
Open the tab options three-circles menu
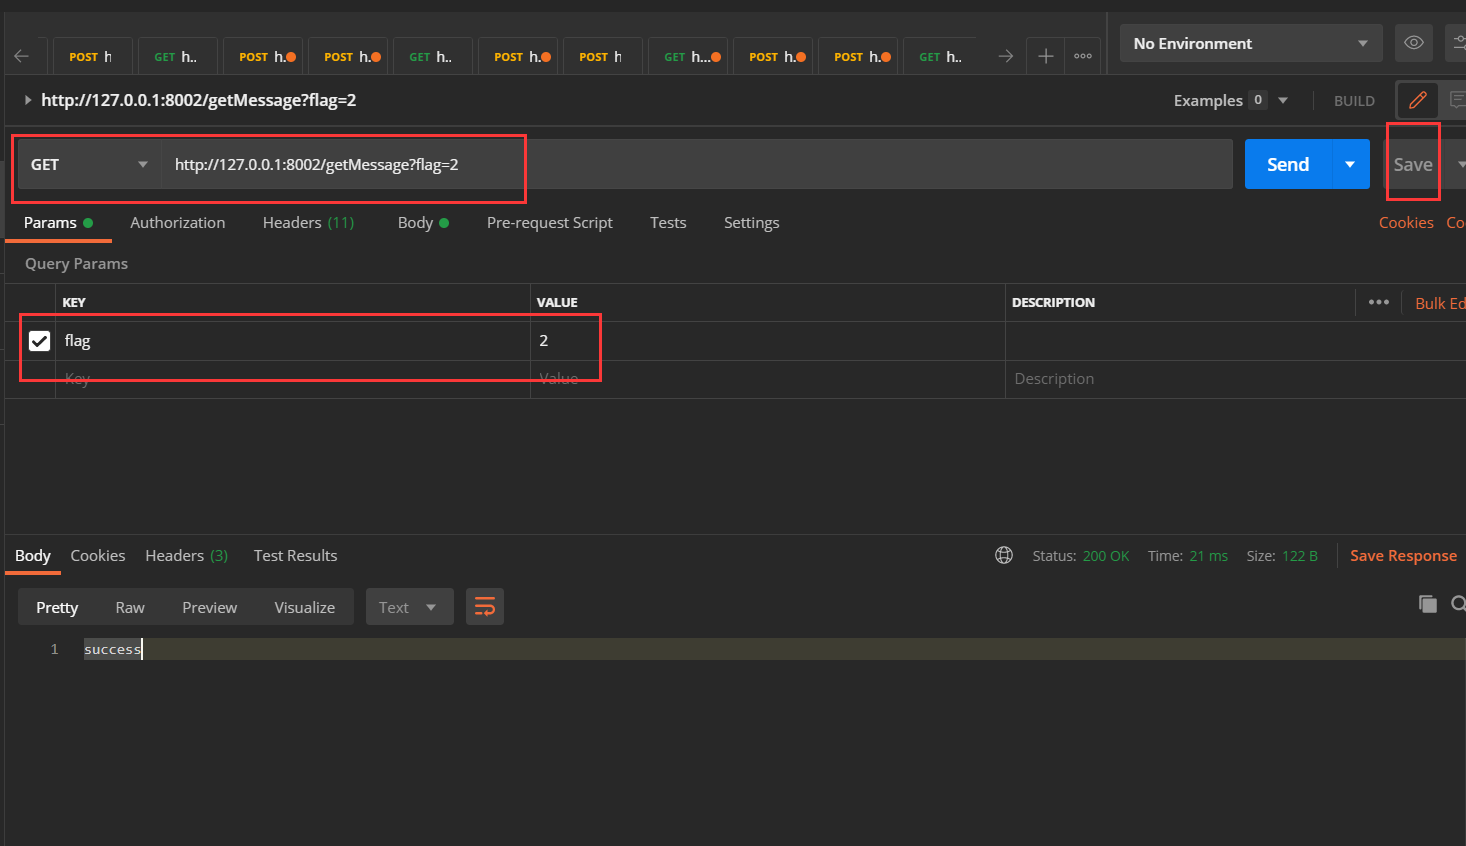point(1083,57)
